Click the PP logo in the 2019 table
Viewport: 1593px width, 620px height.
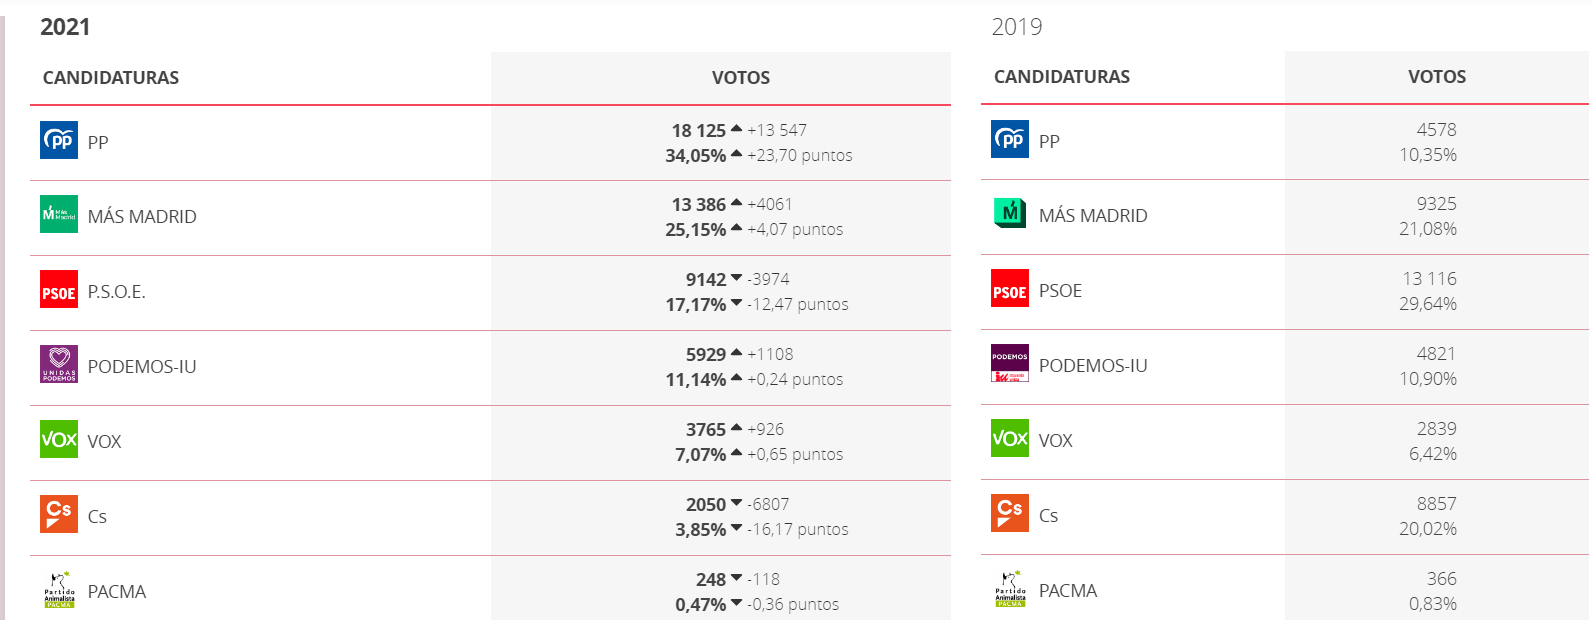coord(1010,139)
